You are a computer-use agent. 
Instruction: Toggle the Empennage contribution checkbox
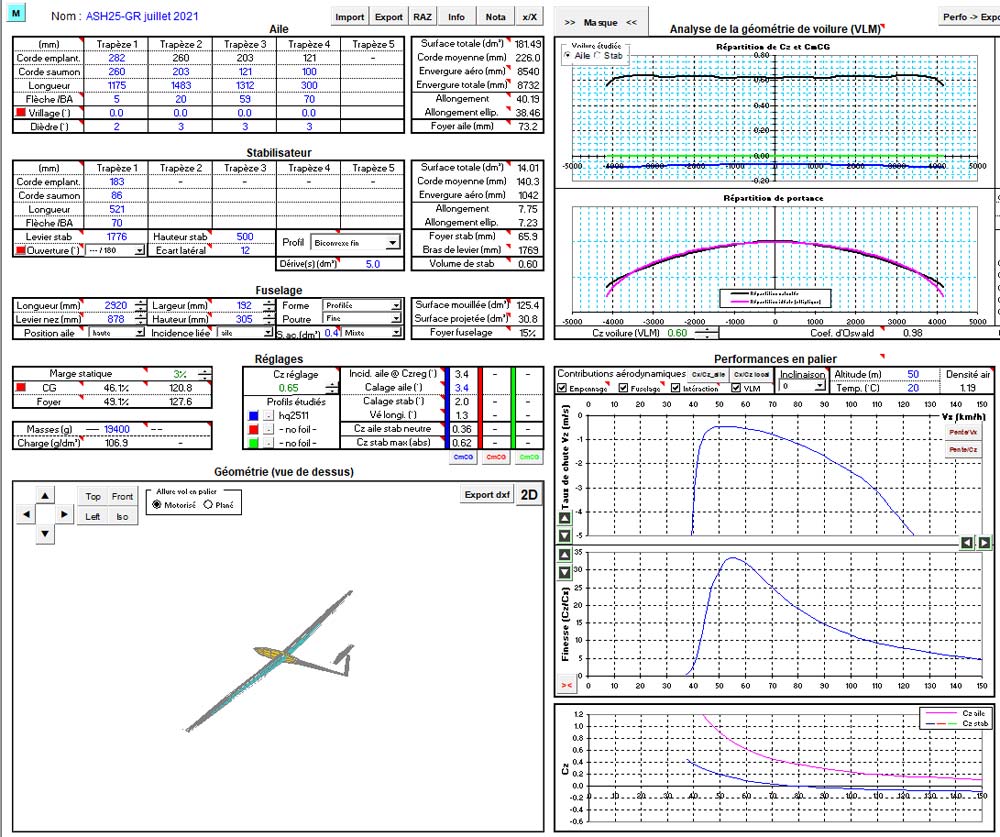tap(562, 388)
